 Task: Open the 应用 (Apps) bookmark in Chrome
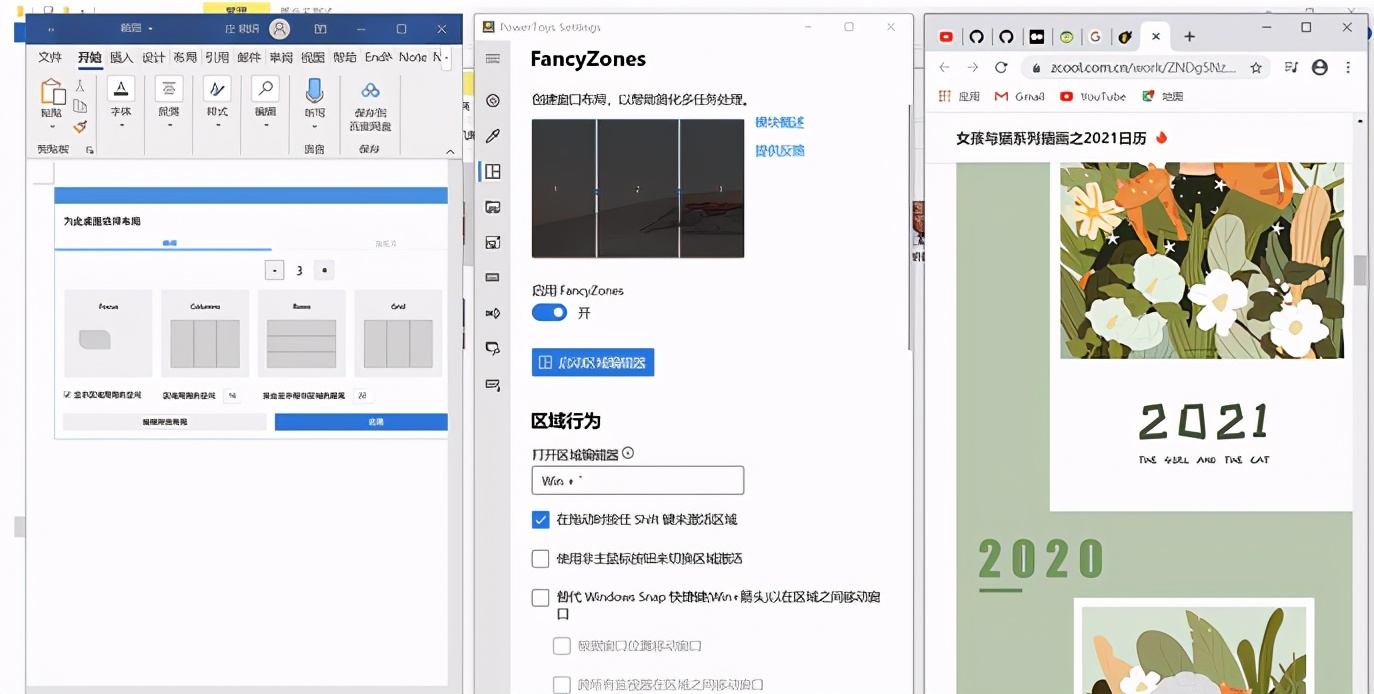pos(959,97)
